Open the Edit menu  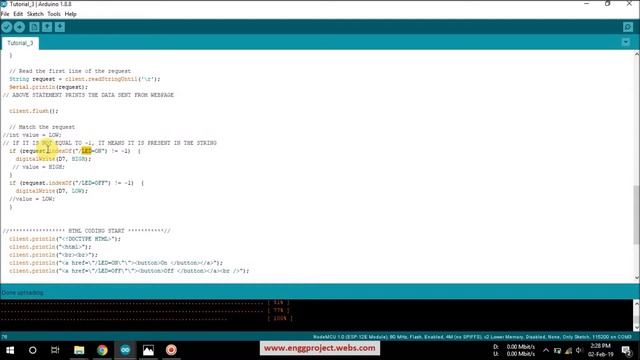pos(18,14)
